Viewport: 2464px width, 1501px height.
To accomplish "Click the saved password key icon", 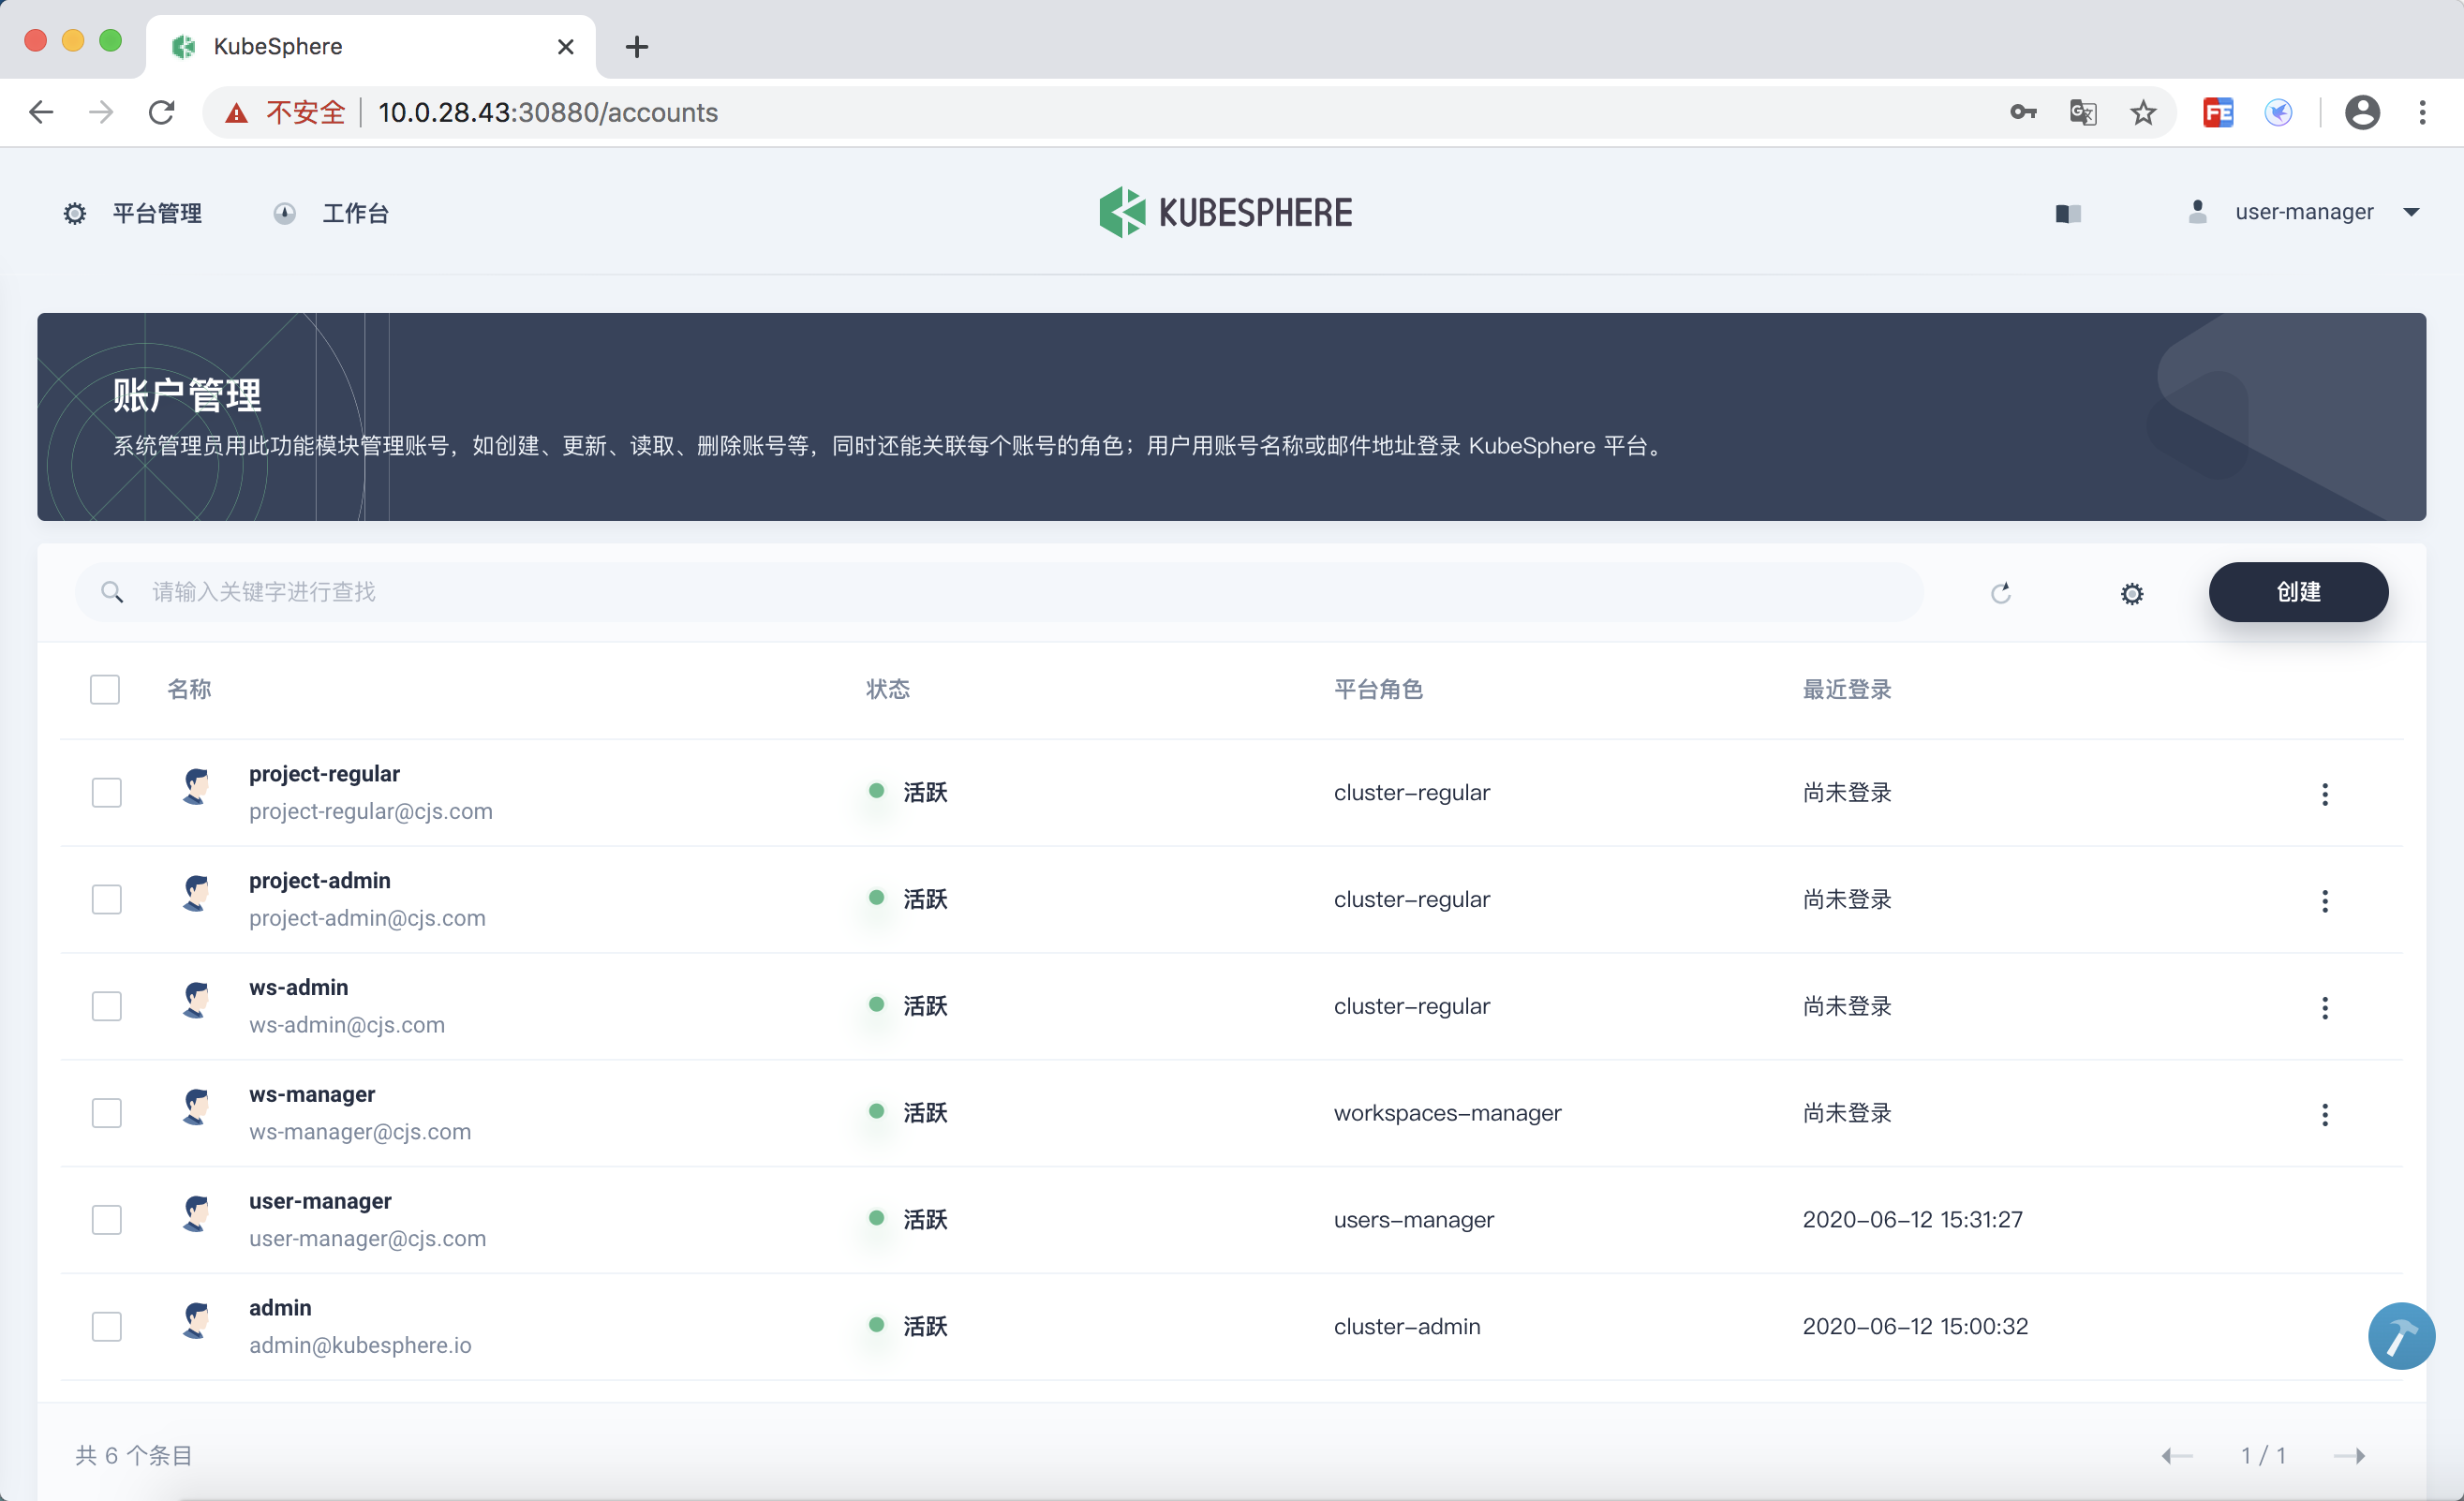I will tap(2022, 112).
